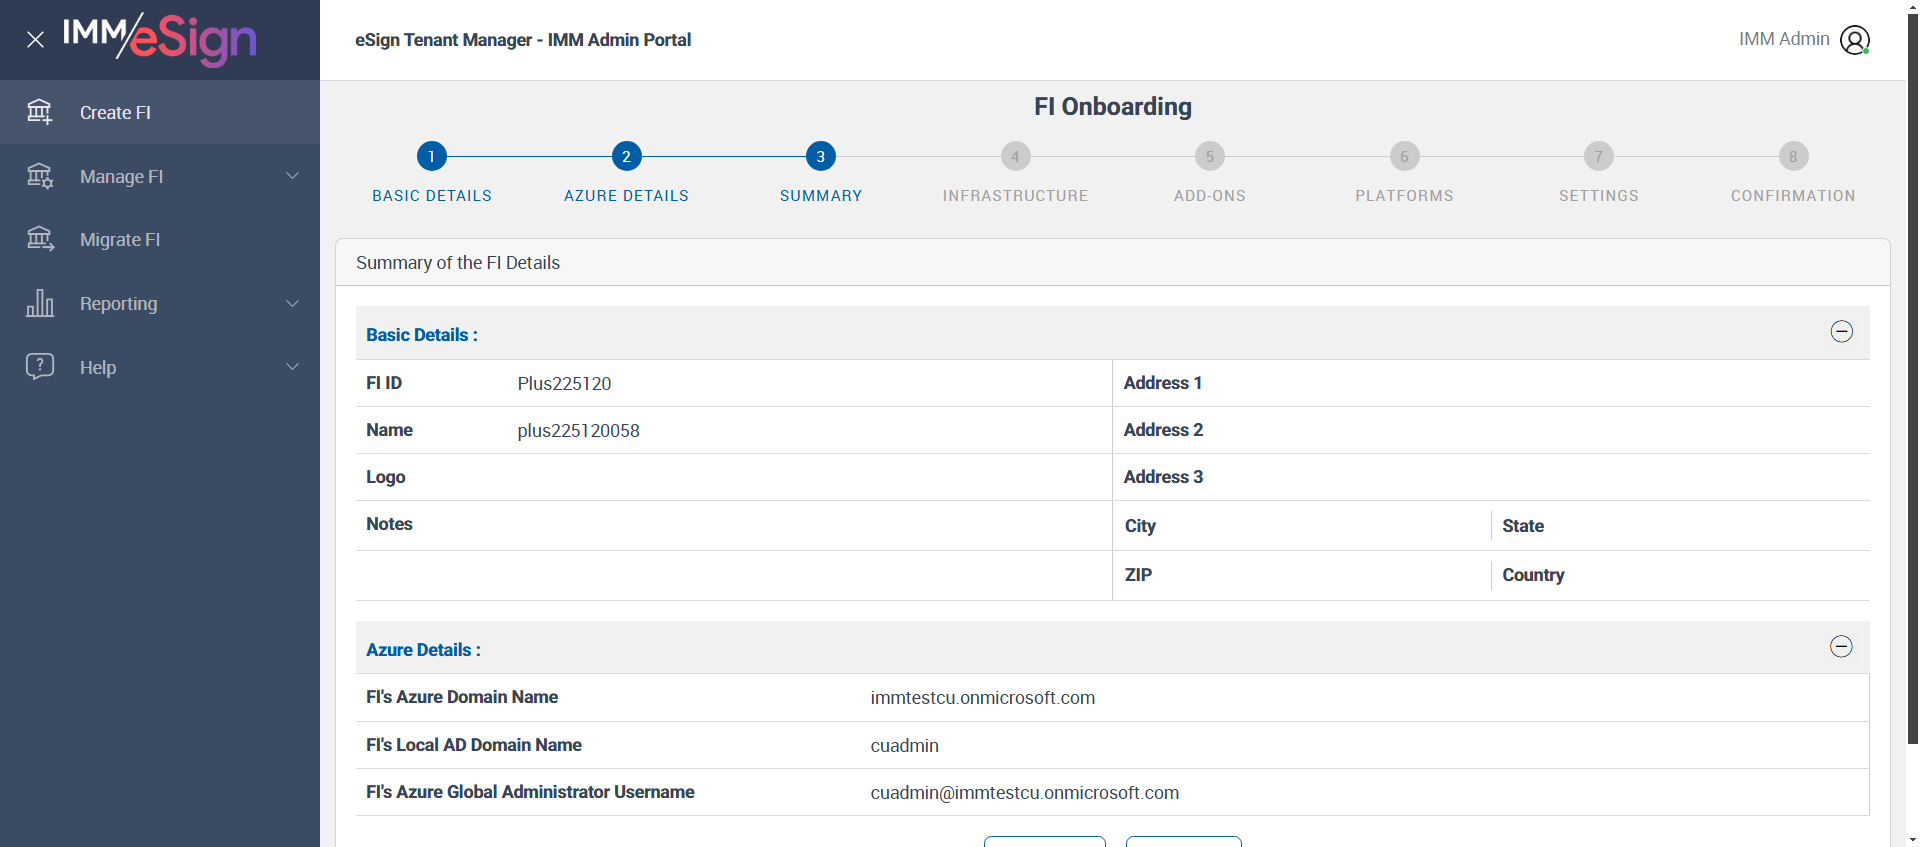Collapse the Azure Details section
1920x847 pixels.
pos(1841,647)
